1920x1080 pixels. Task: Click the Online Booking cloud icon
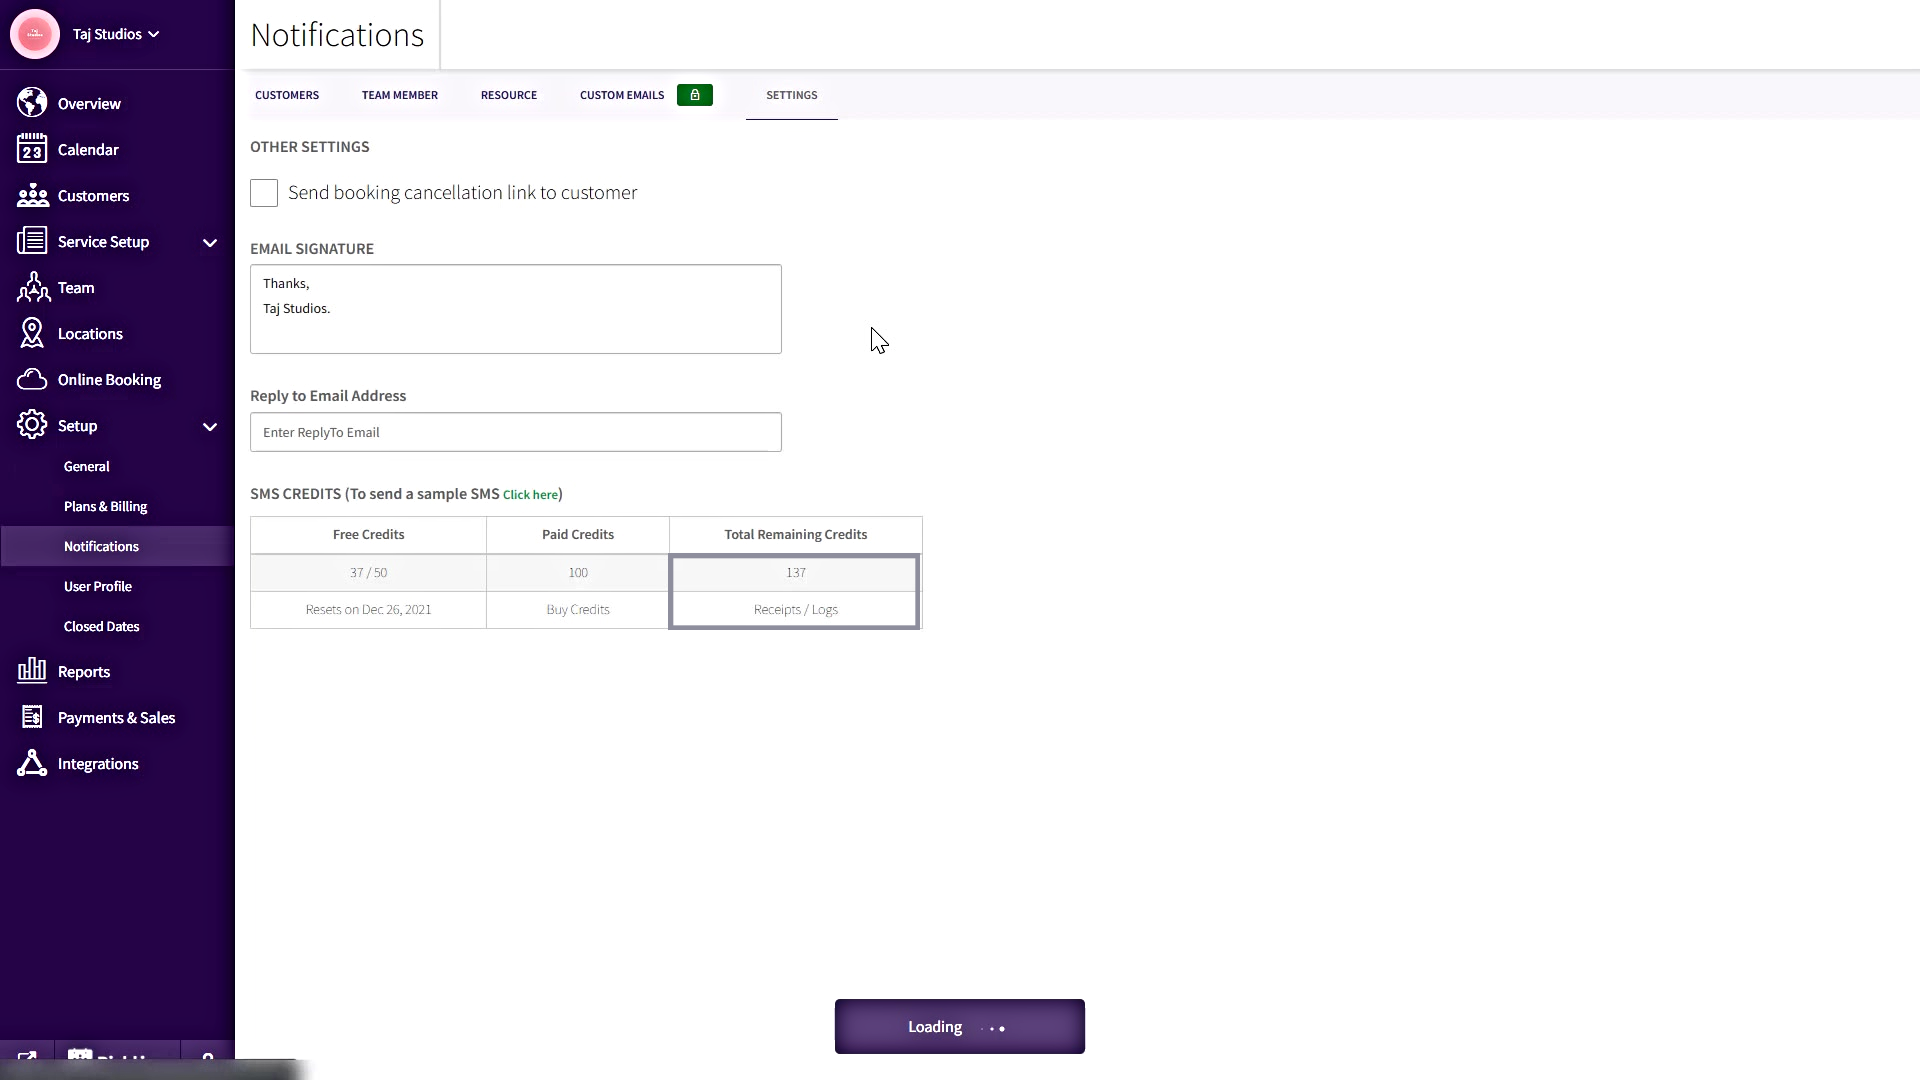pyautogui.click(x=32, y=380)
